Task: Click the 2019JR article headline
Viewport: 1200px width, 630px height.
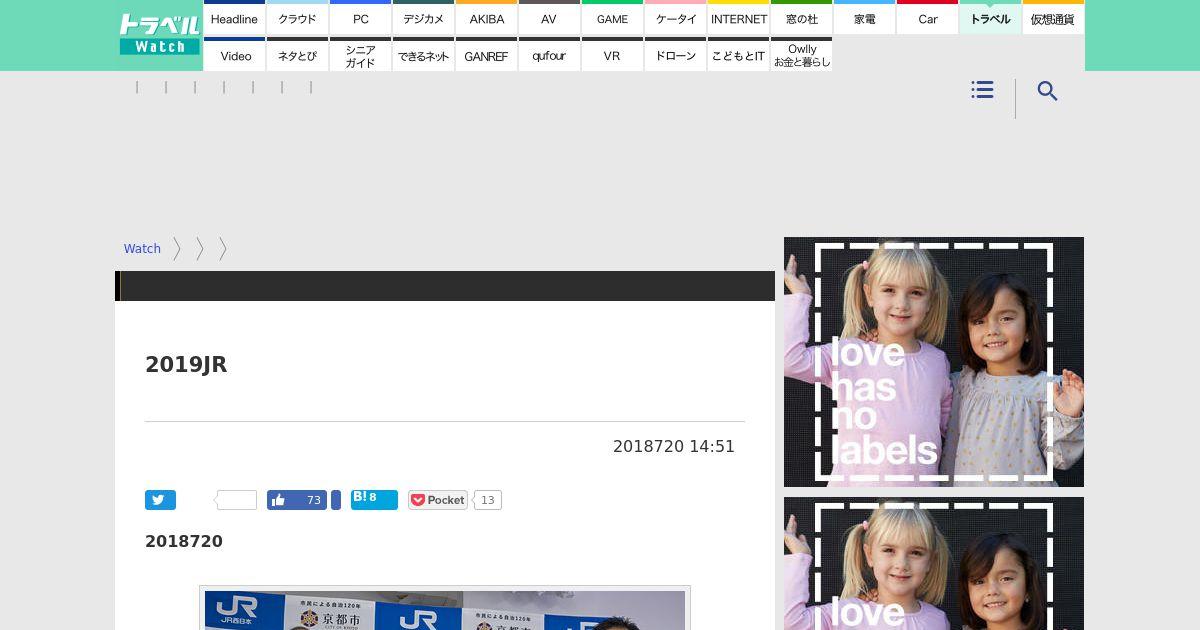Action: [186, 365]
